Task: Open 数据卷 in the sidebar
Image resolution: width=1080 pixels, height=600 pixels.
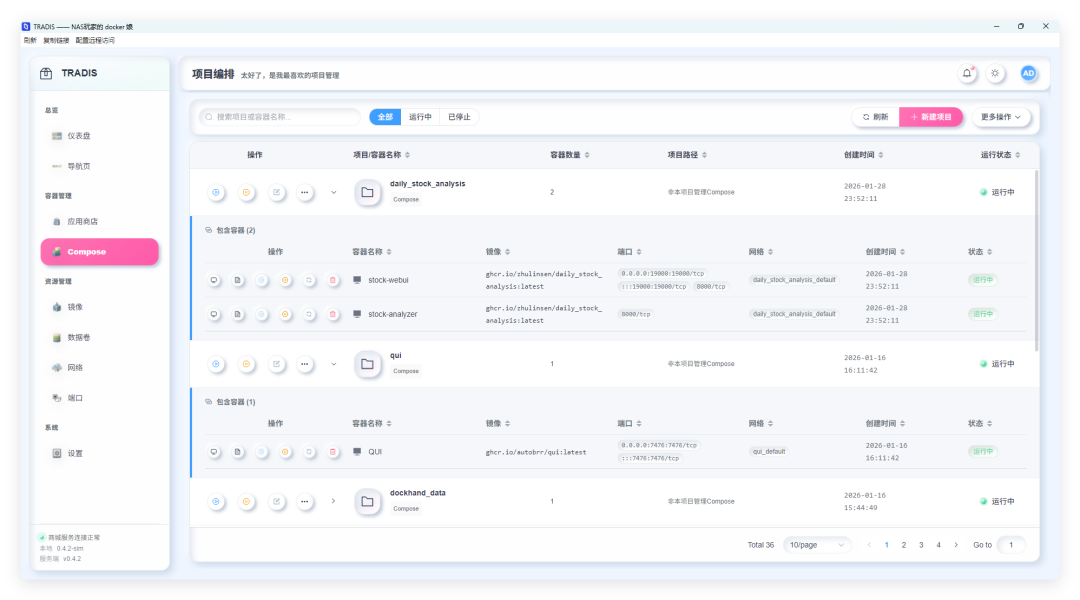Action: [100, 338]
